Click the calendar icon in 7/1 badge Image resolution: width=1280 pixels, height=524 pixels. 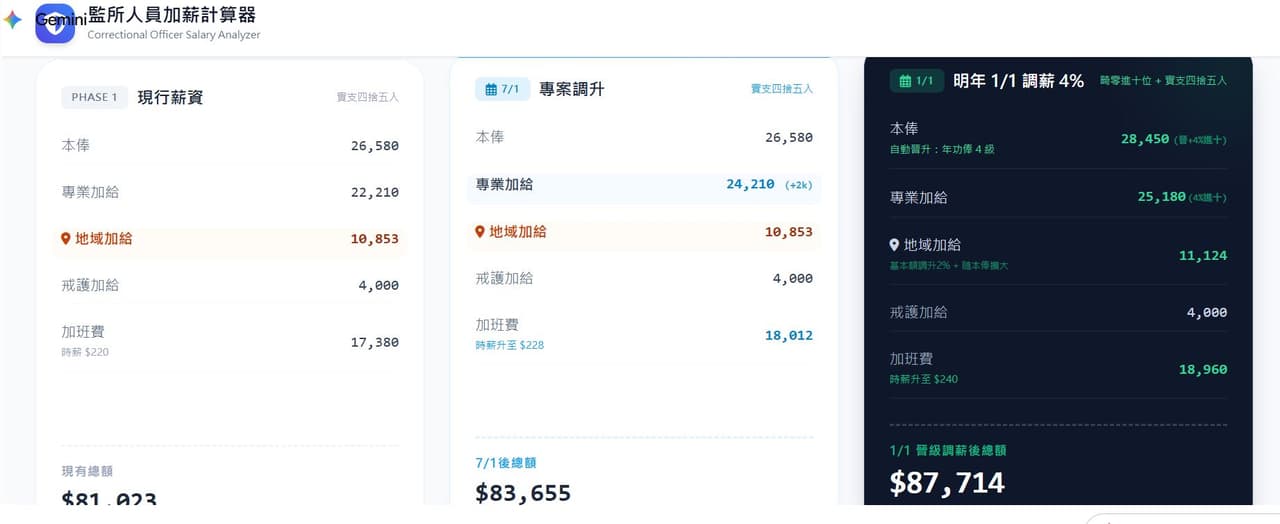pyautogui.click(x=491, y=89)
